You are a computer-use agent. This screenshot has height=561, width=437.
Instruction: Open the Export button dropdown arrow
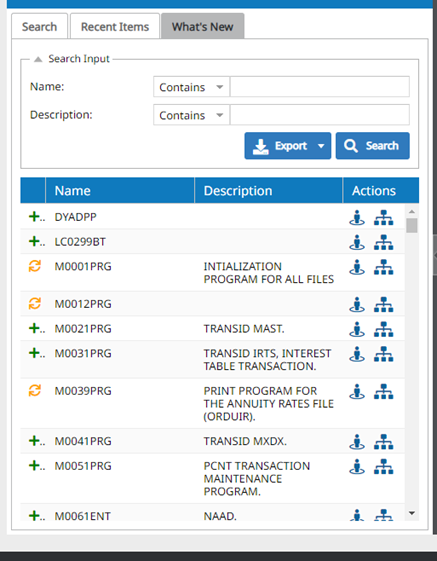321,146
